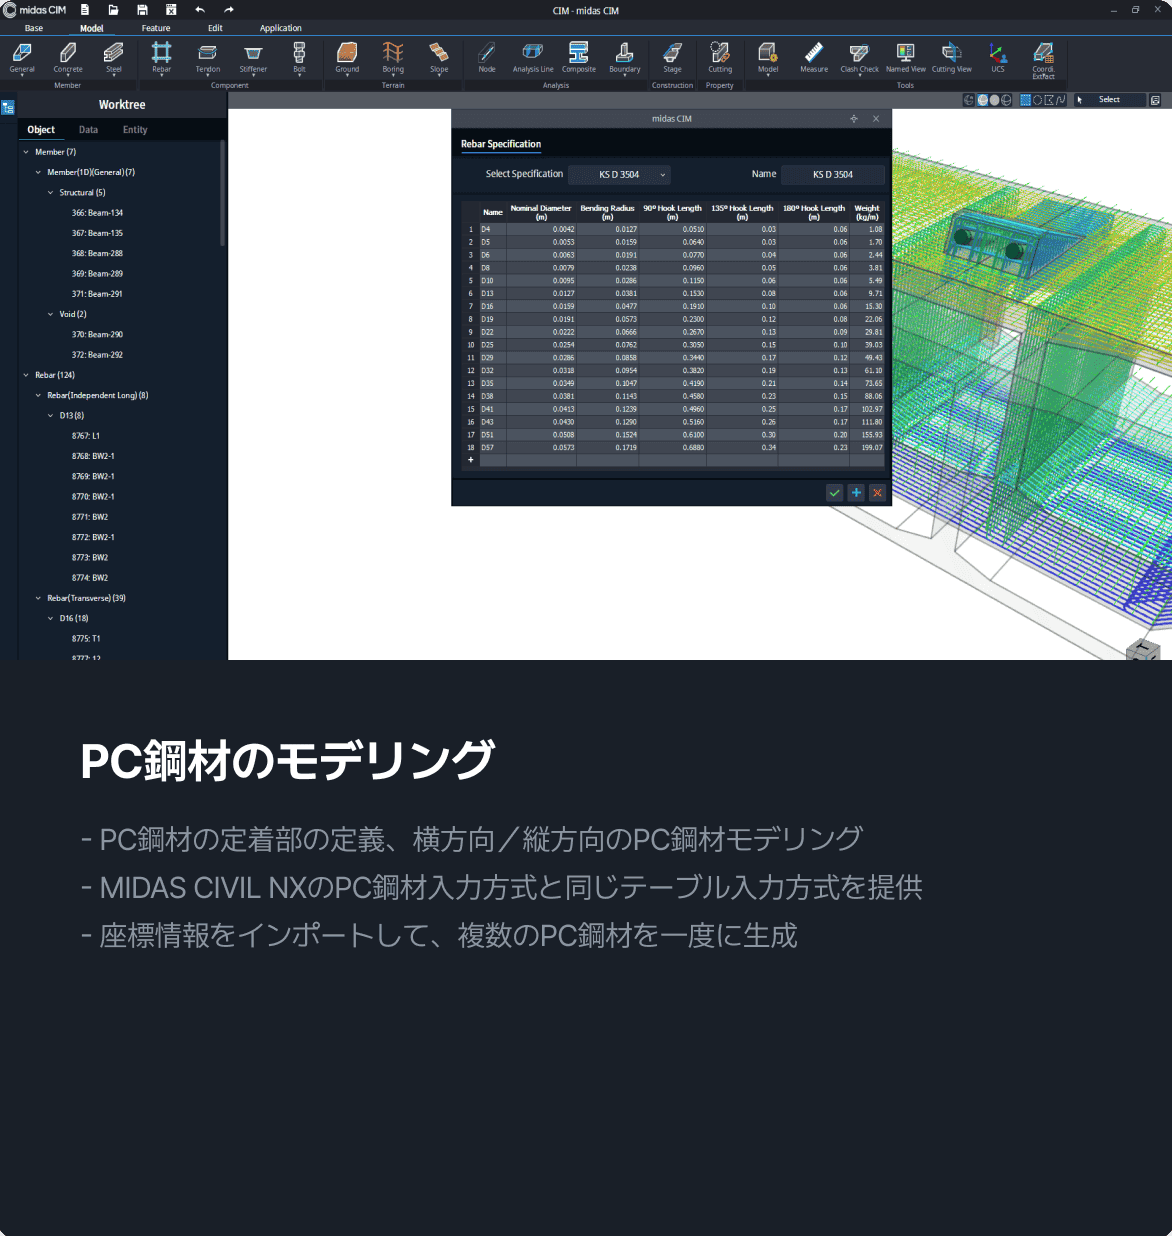The image size is (1172, 1236).
Task: Select the UCS tool
Action: pyautogui.click(x=998, y=58)
